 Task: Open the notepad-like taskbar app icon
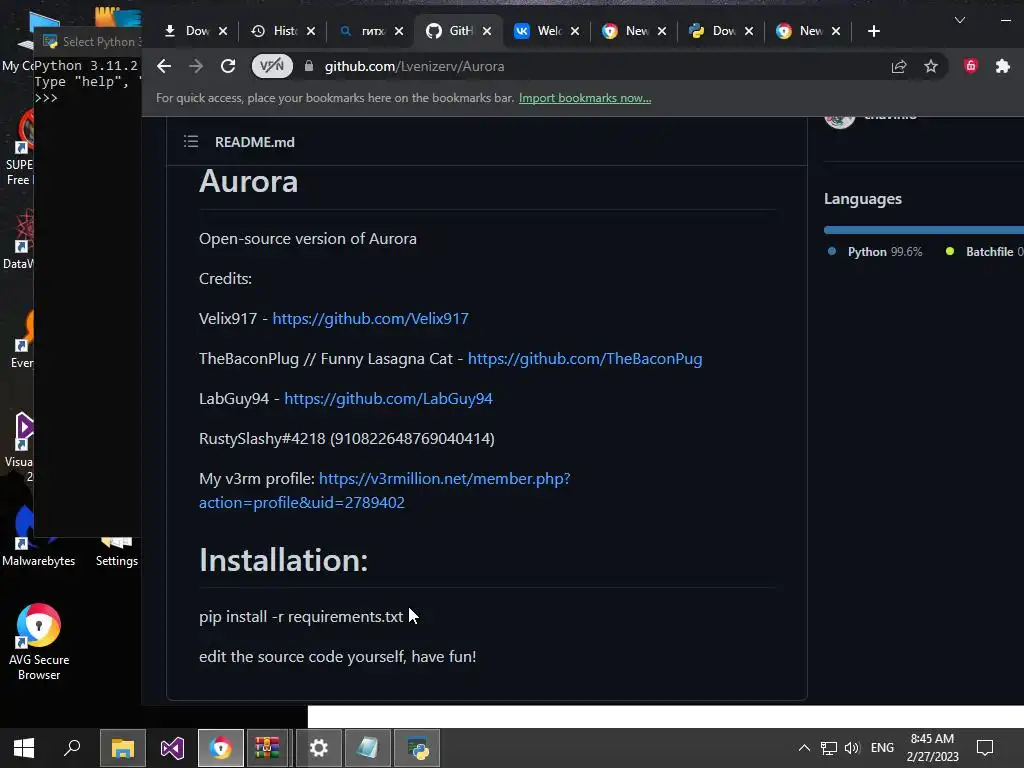click(368, 748)
